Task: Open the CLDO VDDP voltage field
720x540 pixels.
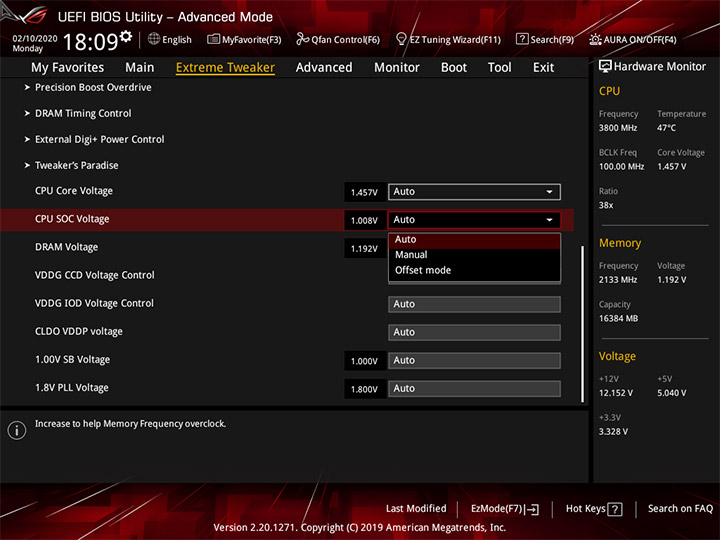Action: coord(474,332)
